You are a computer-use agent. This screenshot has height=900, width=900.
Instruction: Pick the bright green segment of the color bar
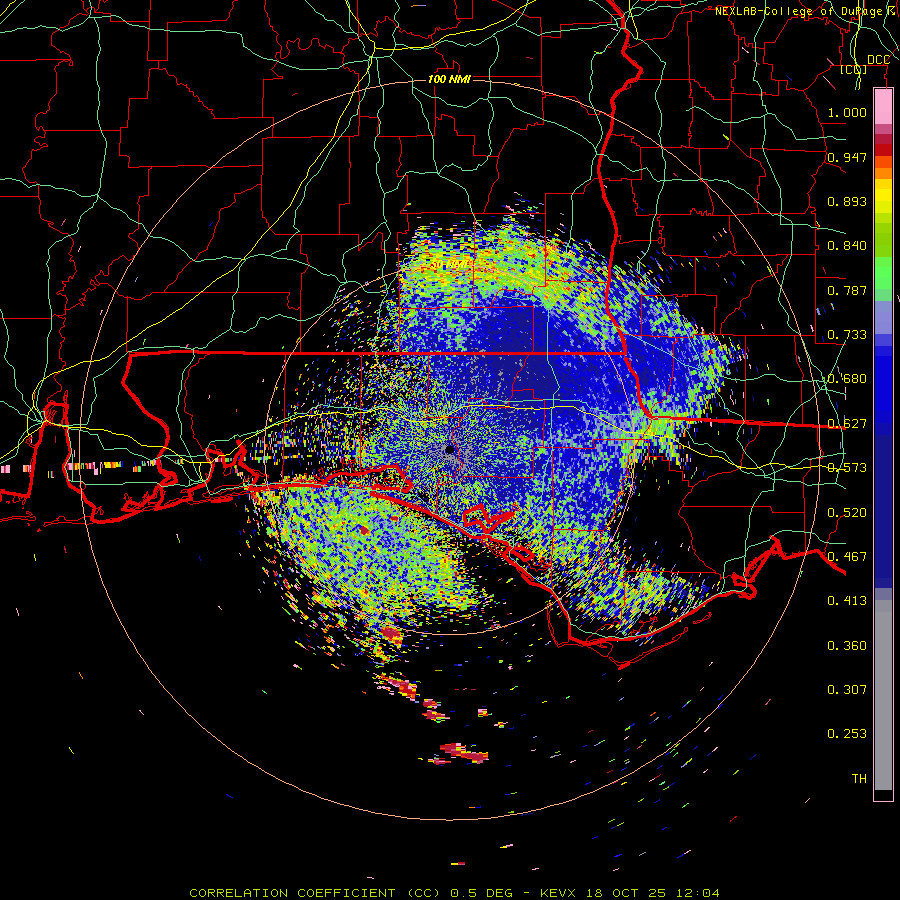[883, 273]
